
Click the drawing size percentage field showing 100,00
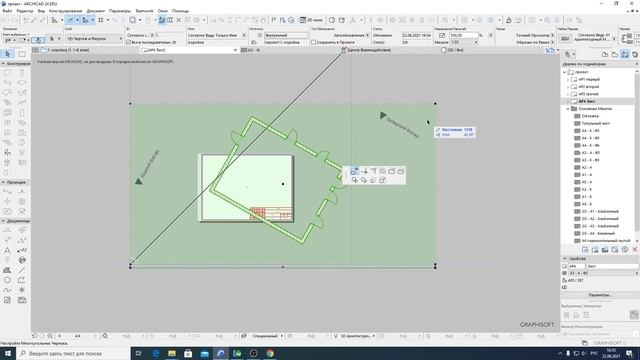(463, 36)
